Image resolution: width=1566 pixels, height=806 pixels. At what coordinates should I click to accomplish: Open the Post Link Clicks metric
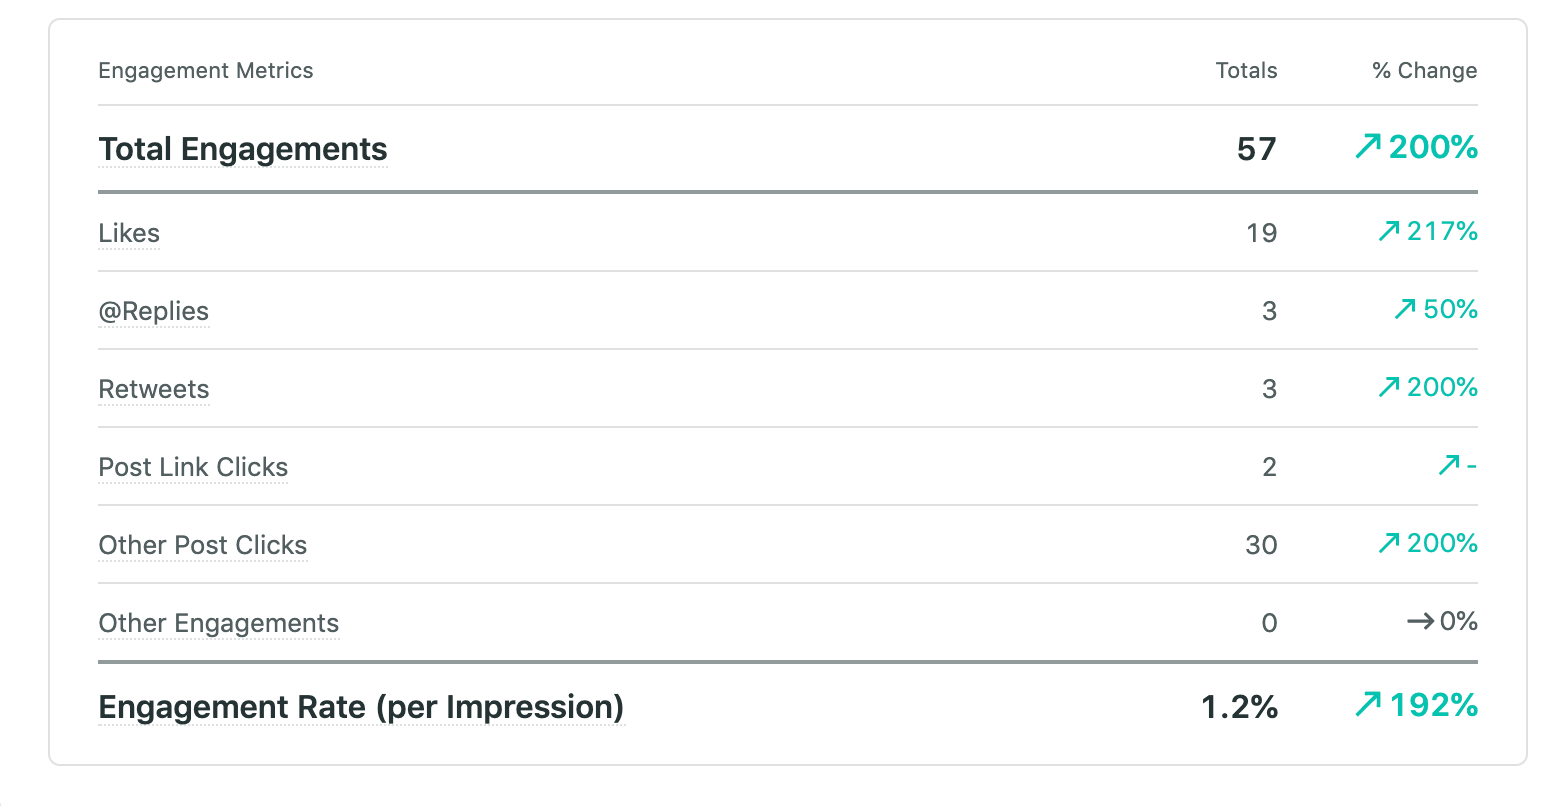[x=193, y=467]
